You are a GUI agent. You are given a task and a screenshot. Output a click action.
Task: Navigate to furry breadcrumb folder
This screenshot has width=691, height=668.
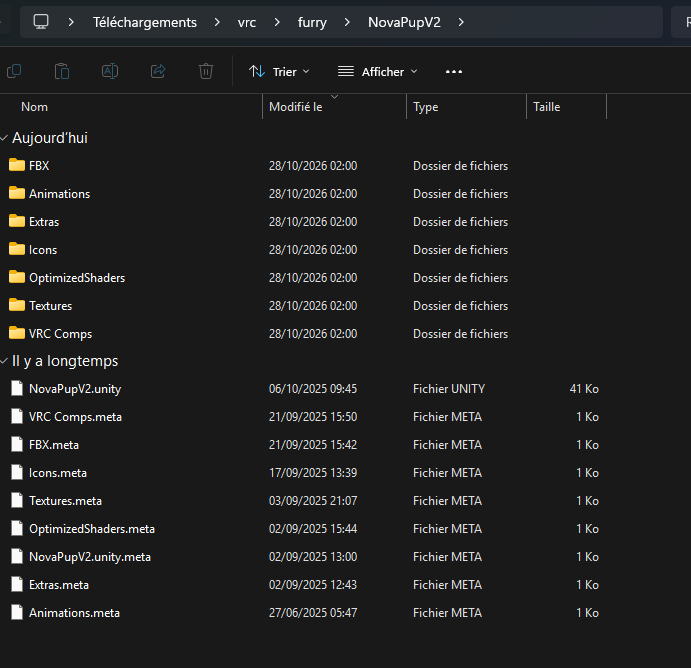312,22
